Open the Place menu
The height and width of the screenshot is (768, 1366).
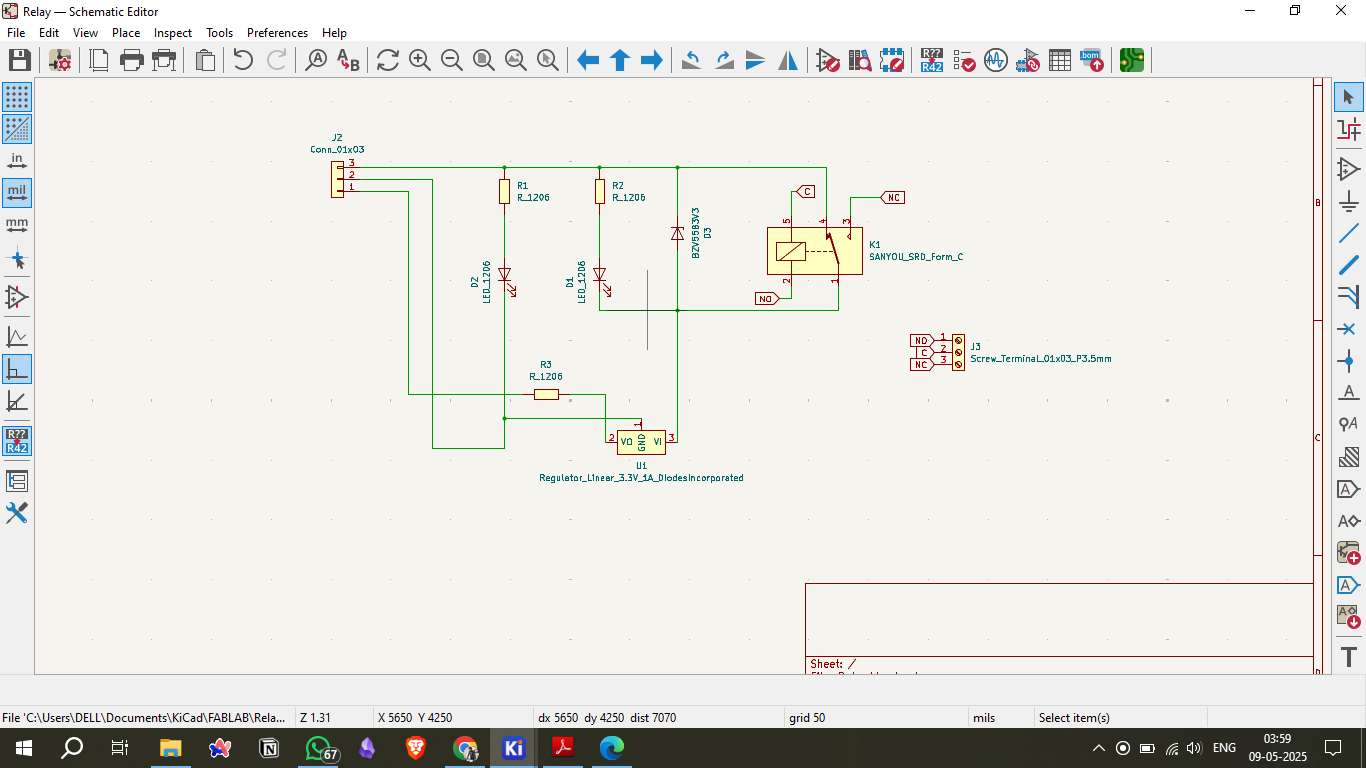[126, 32]
